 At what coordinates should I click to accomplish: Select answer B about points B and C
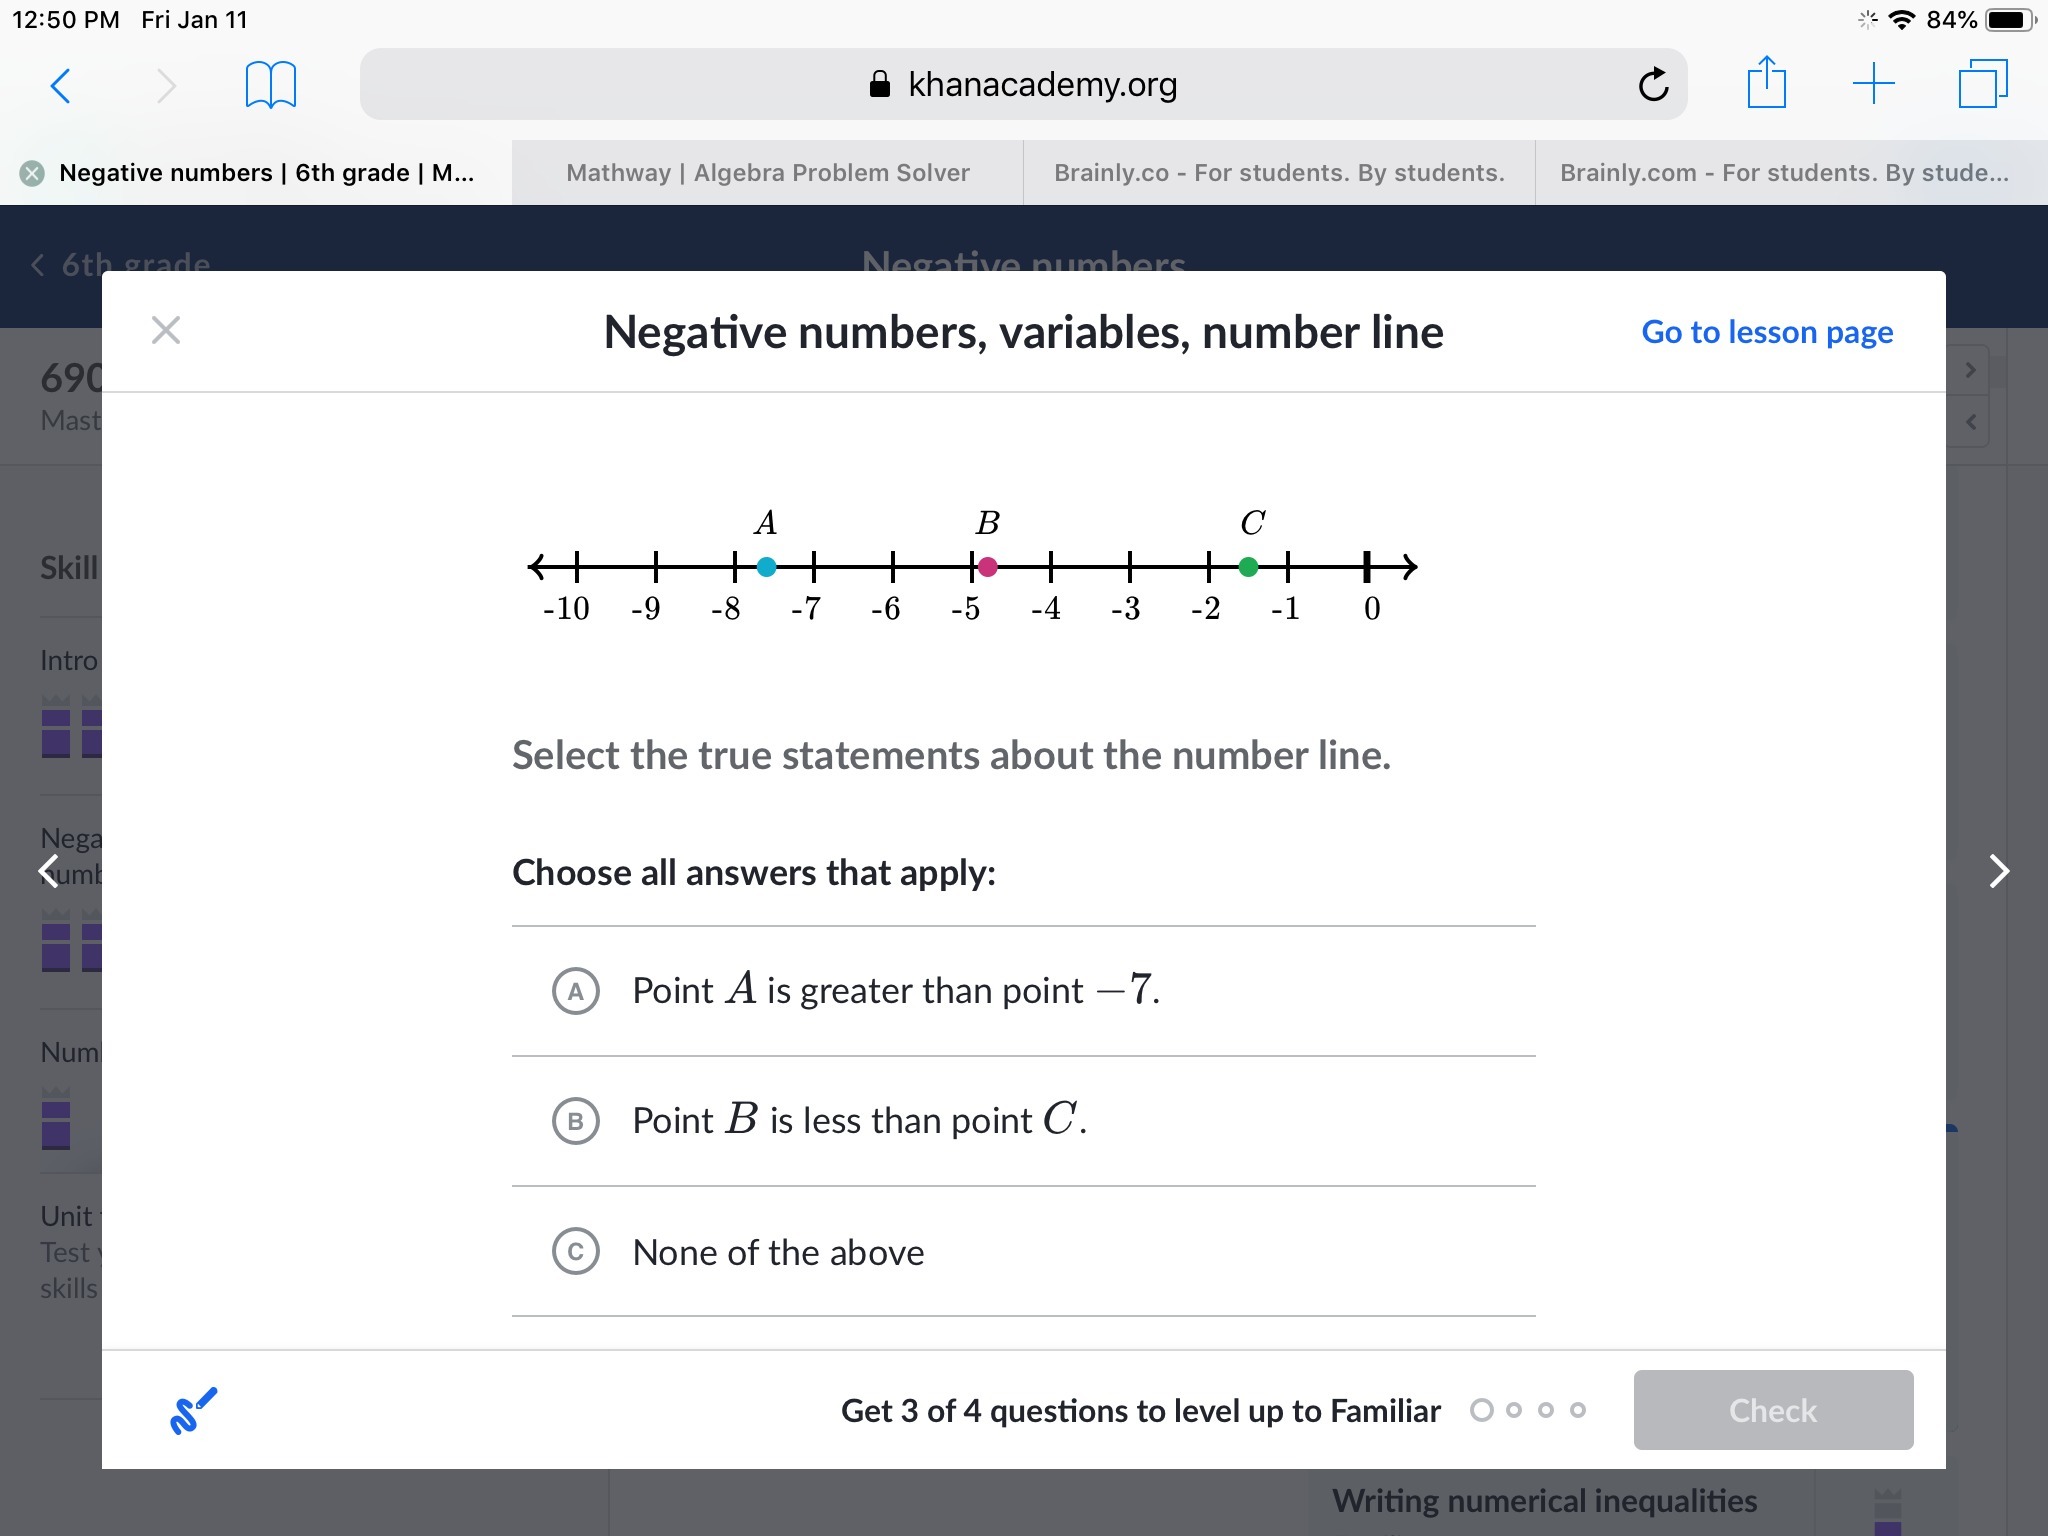pos(576,1121)
